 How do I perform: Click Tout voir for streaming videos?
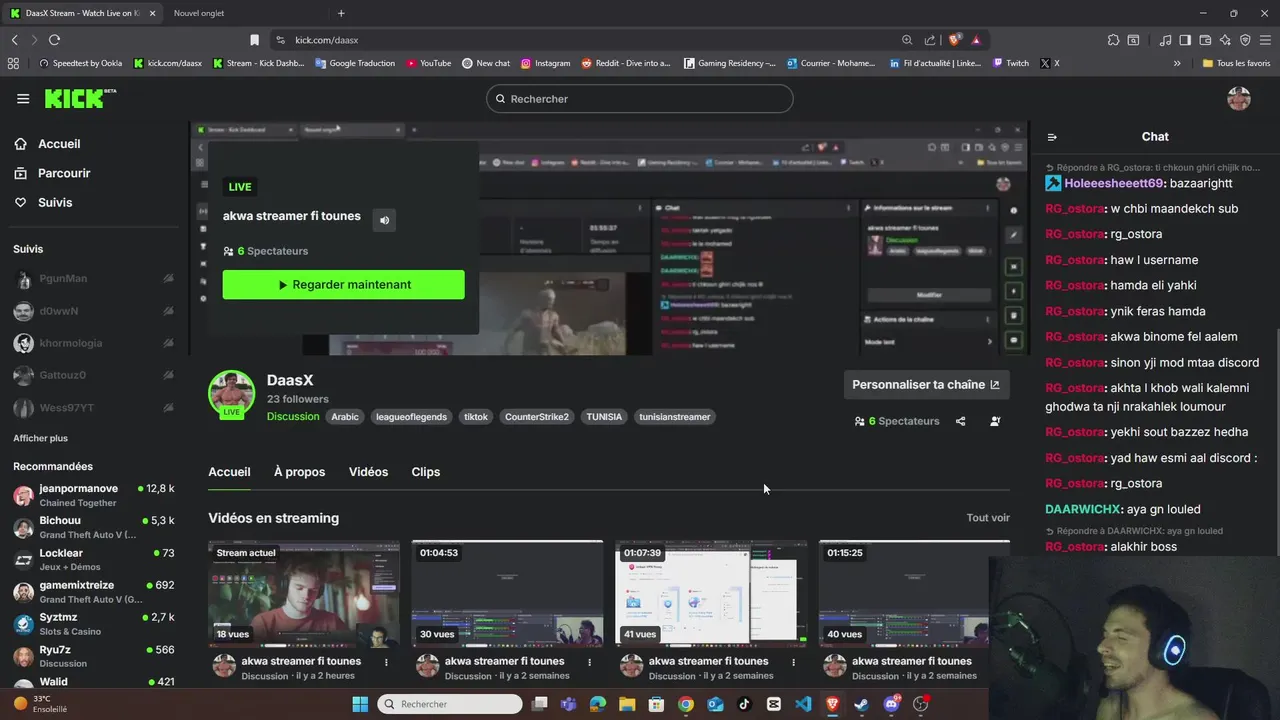988,518
